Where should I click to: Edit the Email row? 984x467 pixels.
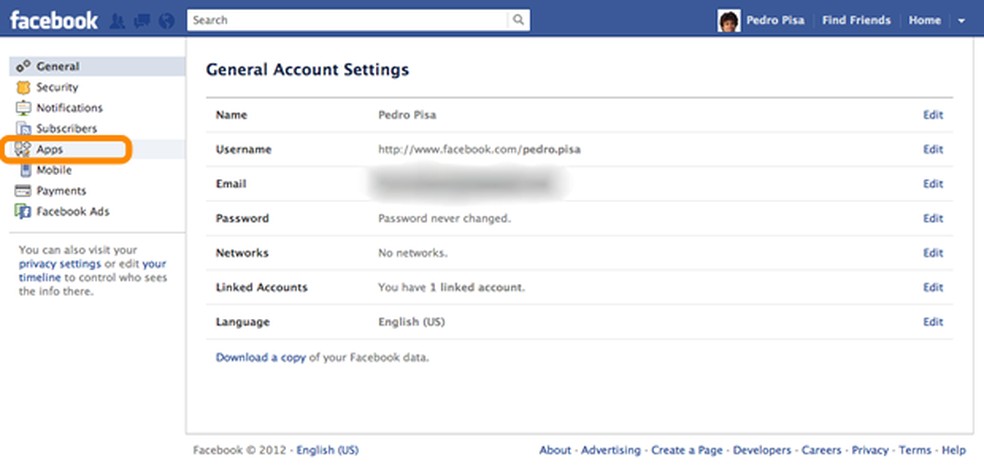933,184
